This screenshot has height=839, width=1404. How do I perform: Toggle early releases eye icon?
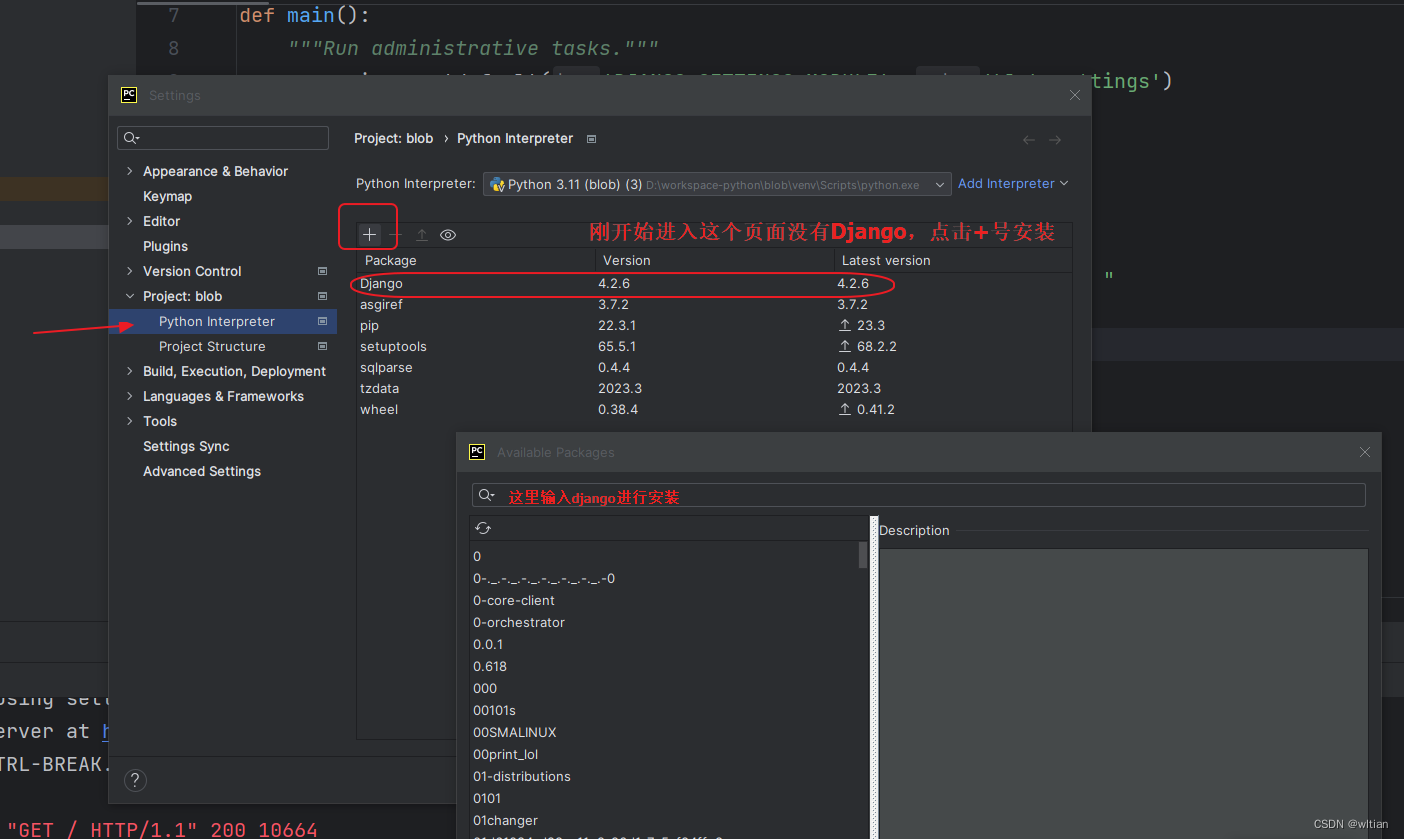[448, 235]
